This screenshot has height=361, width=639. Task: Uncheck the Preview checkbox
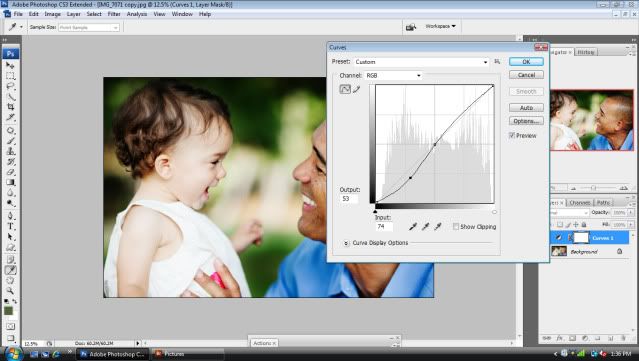coord(512,135)
